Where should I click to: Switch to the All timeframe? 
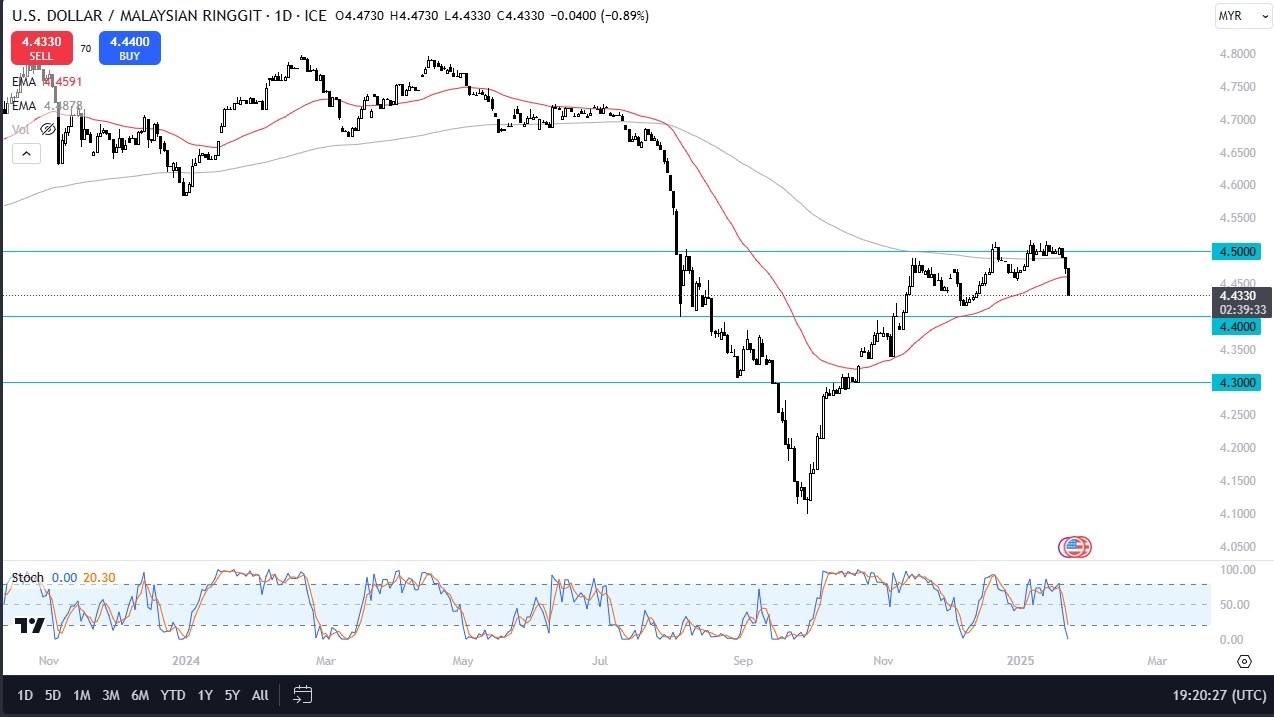coord(259,695)
